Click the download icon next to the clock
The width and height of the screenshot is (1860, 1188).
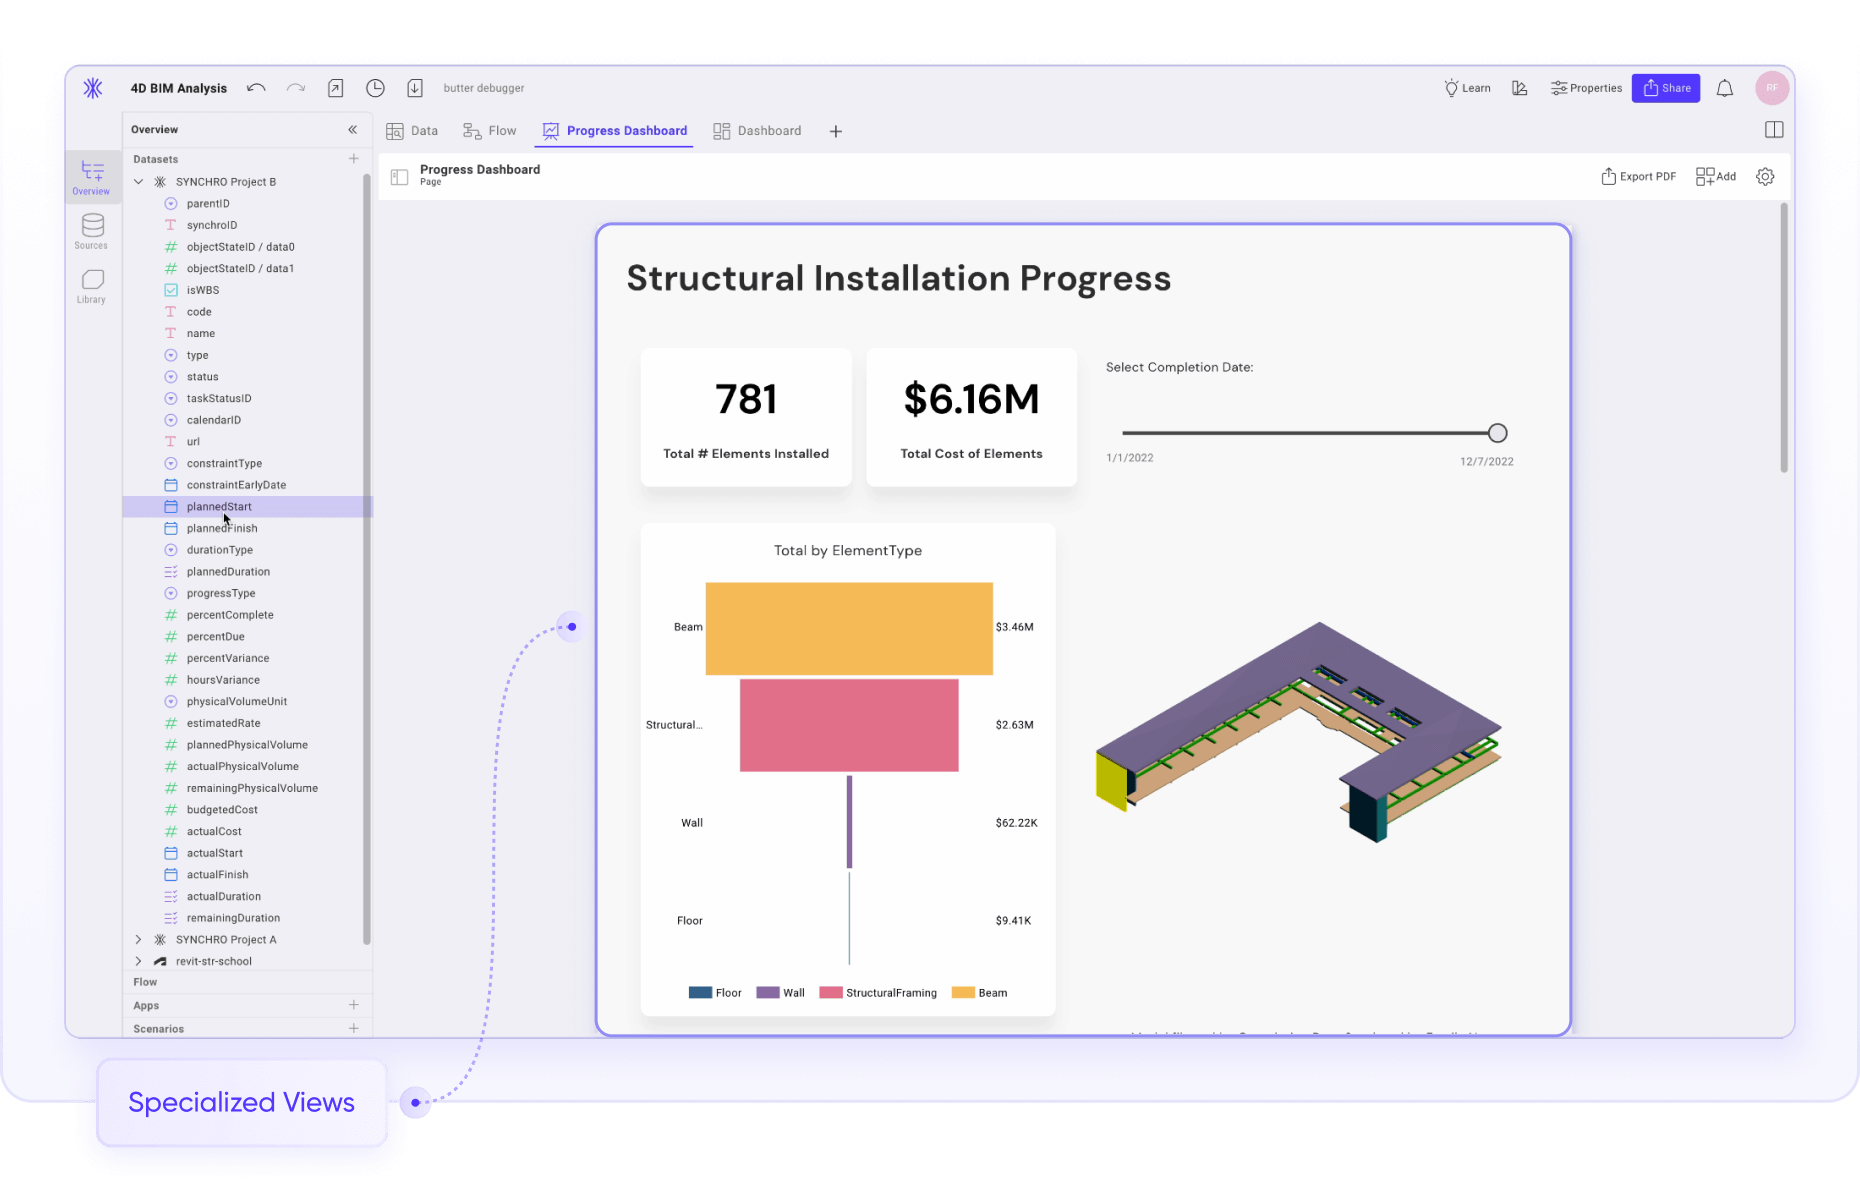[x=415, y=88]
